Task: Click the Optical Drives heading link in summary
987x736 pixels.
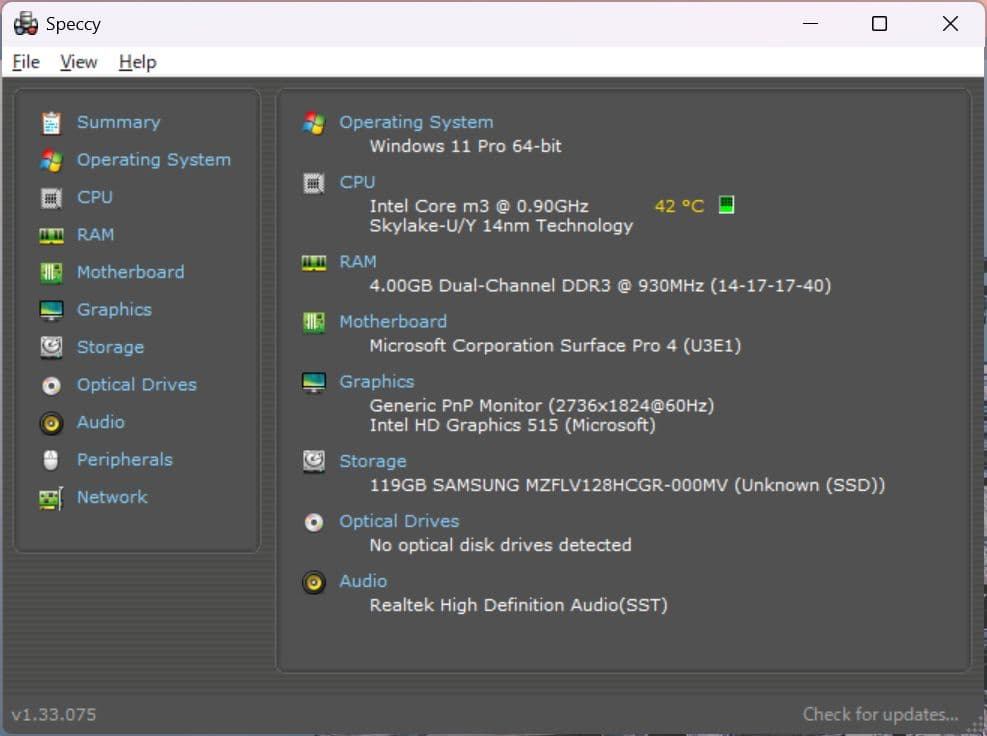Action: point(399,521)
